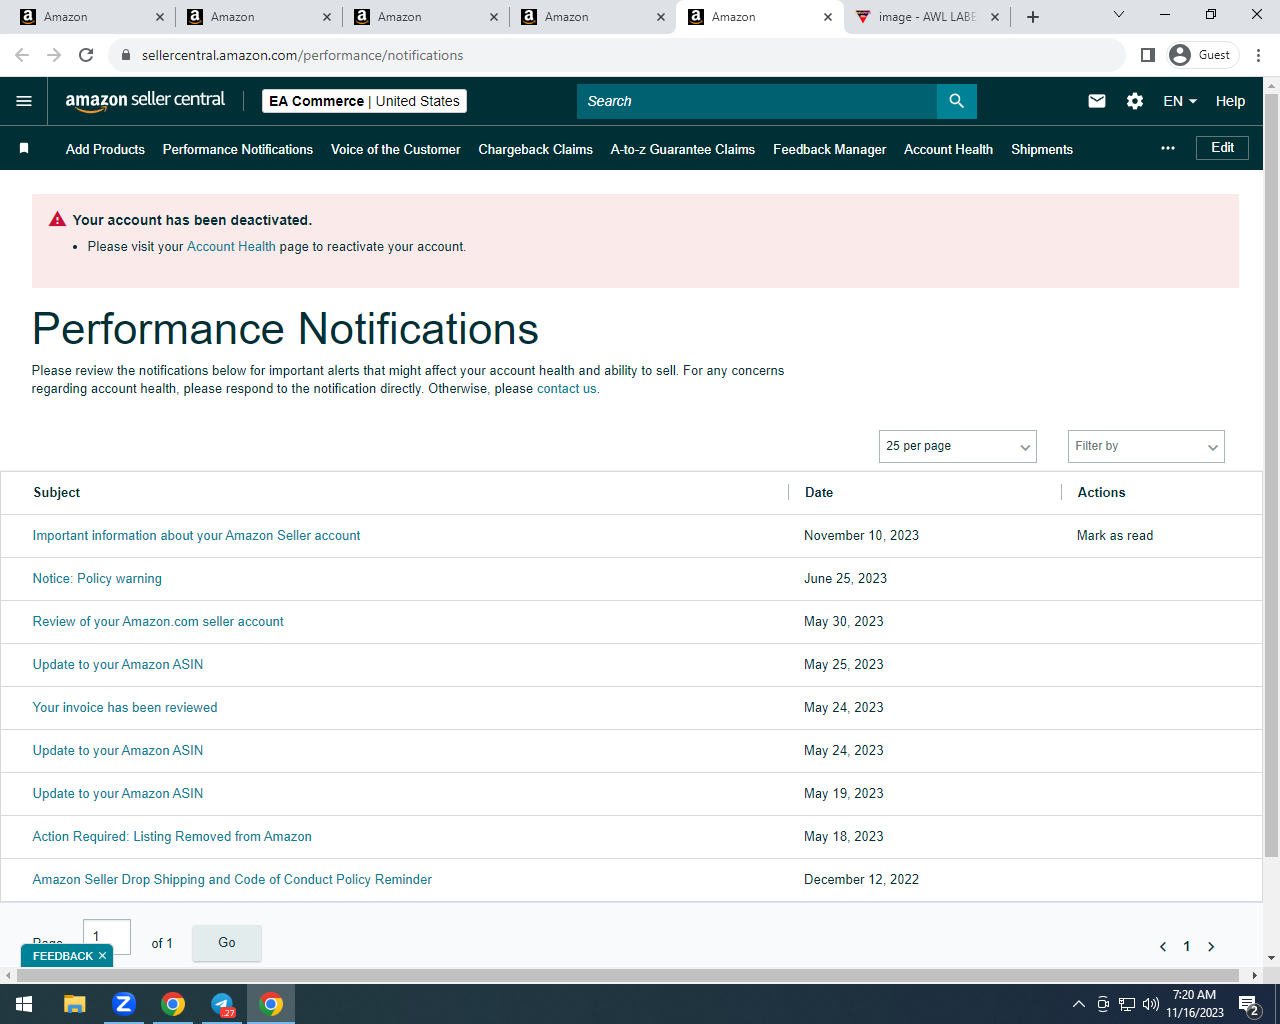Click the browser address bar URL

pyautogui.click(x=302, y=55)
